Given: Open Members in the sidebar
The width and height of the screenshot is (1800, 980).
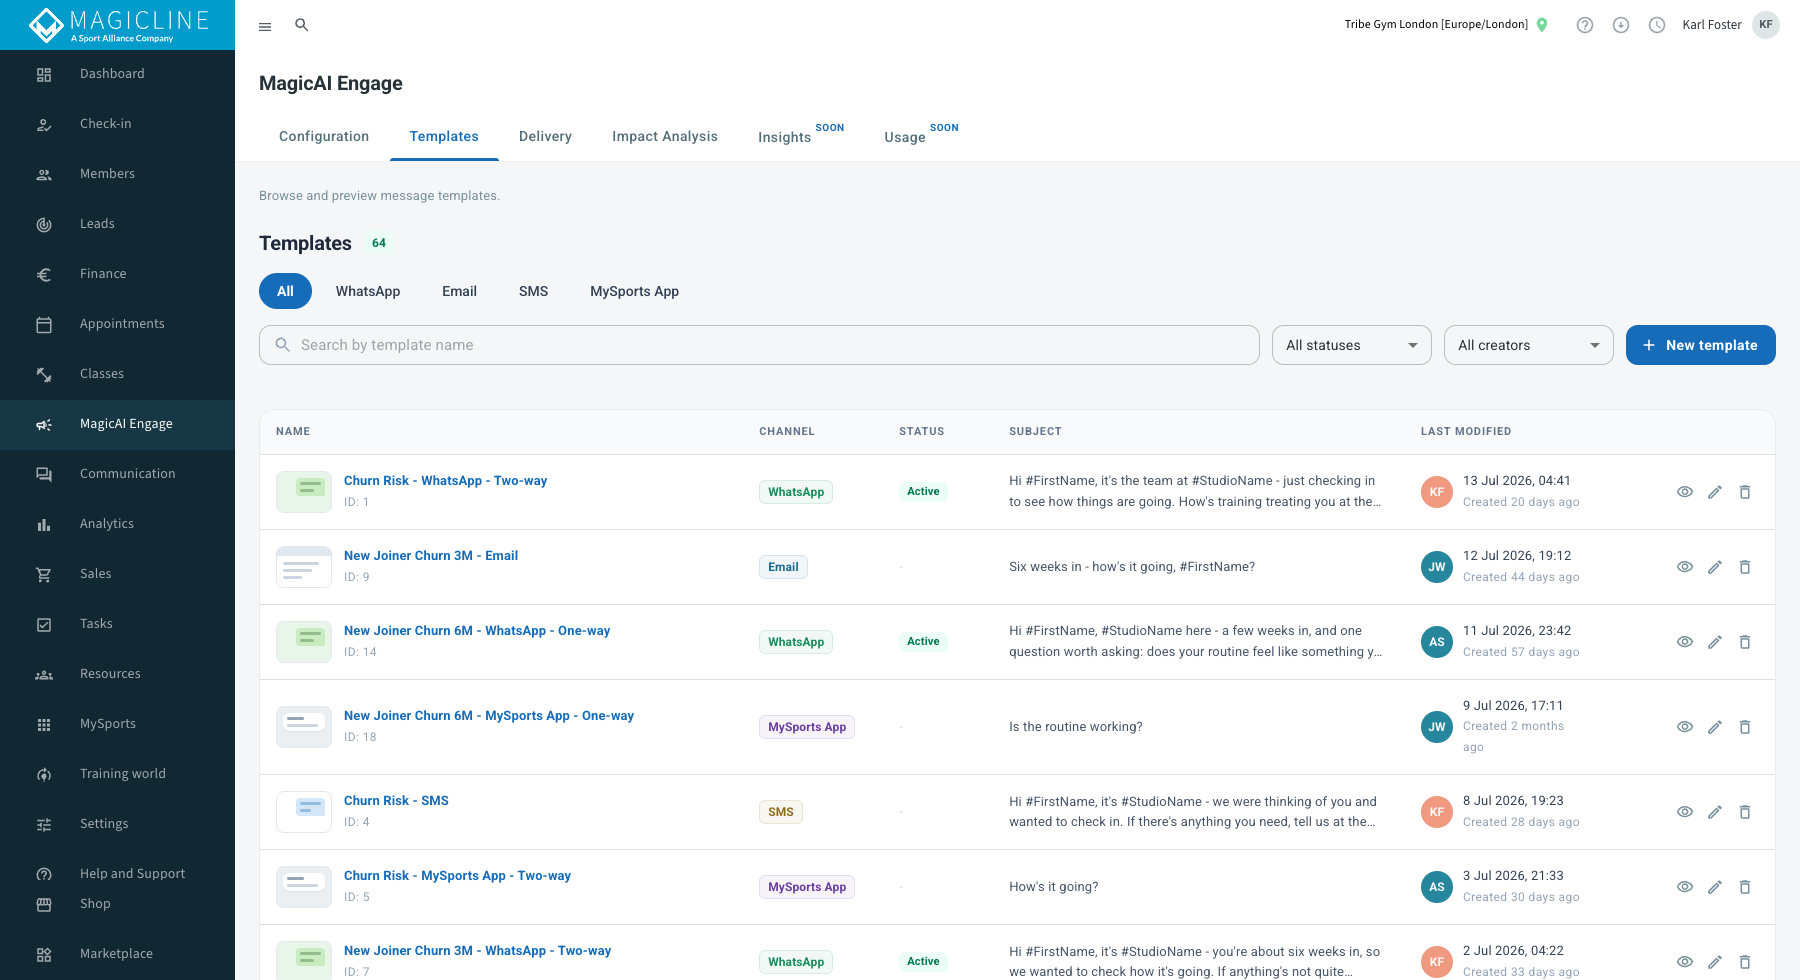Looking at the screenshot, I should click(117, 174).
